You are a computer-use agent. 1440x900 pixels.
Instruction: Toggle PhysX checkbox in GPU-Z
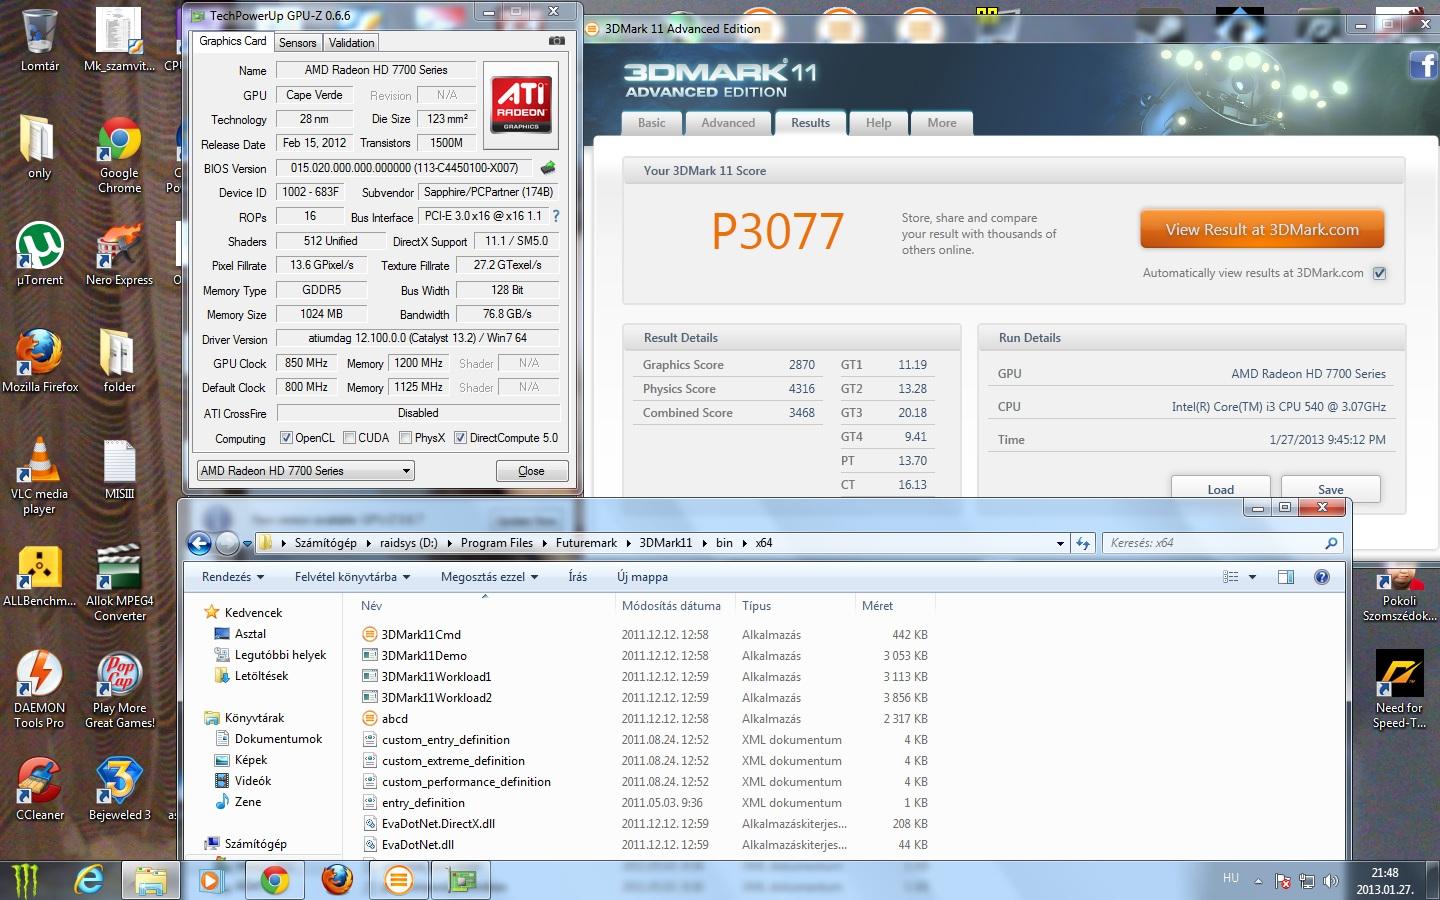tap(405, 438)
